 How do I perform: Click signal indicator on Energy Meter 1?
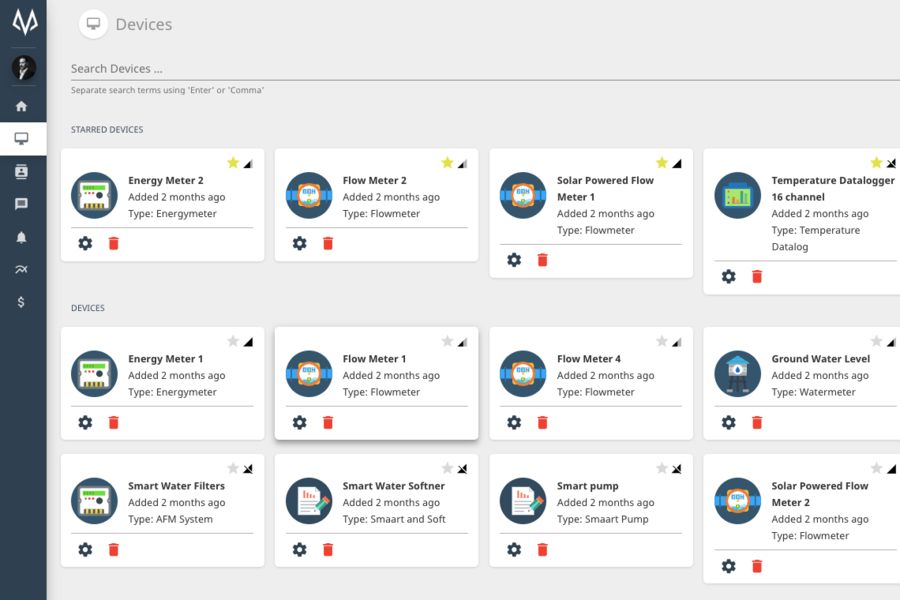click(248, 342)
